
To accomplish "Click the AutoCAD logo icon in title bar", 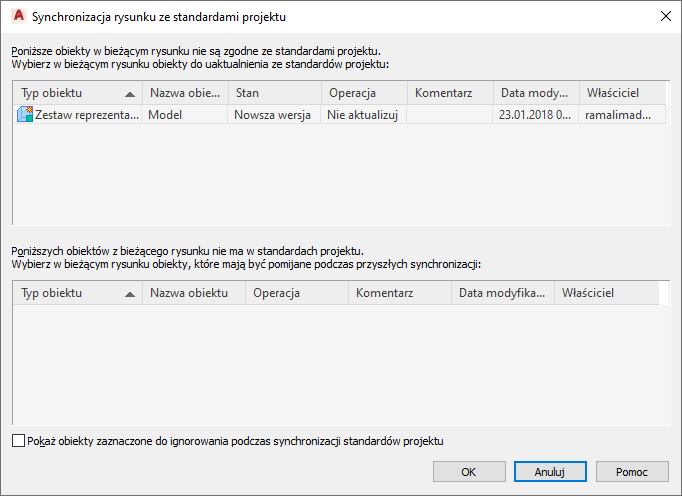I will (x=16, y=16).
